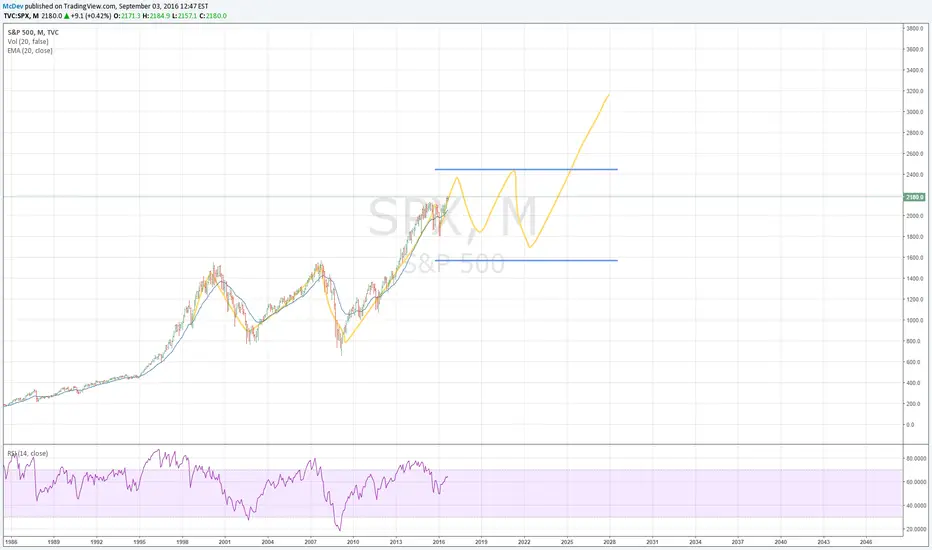
Task: Click the 40.0000 RSI axis label
Action: point(916,505)
